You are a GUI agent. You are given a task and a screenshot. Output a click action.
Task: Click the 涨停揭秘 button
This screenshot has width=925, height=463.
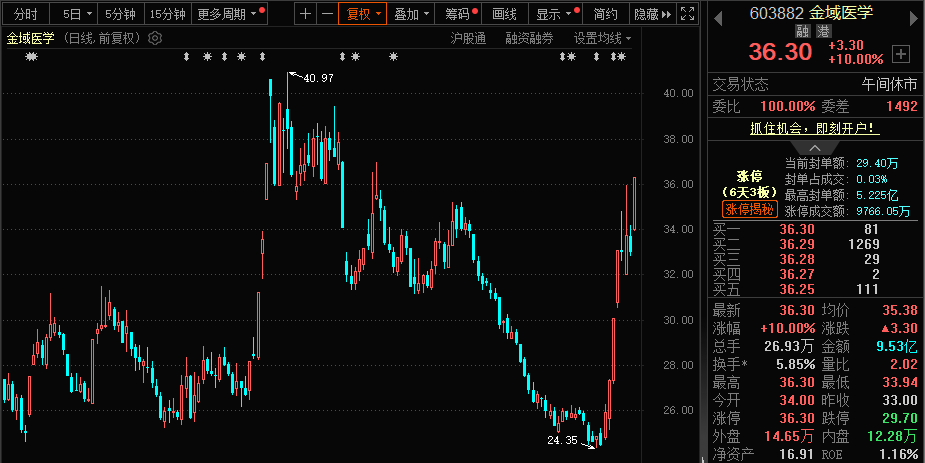click(750, 209)
